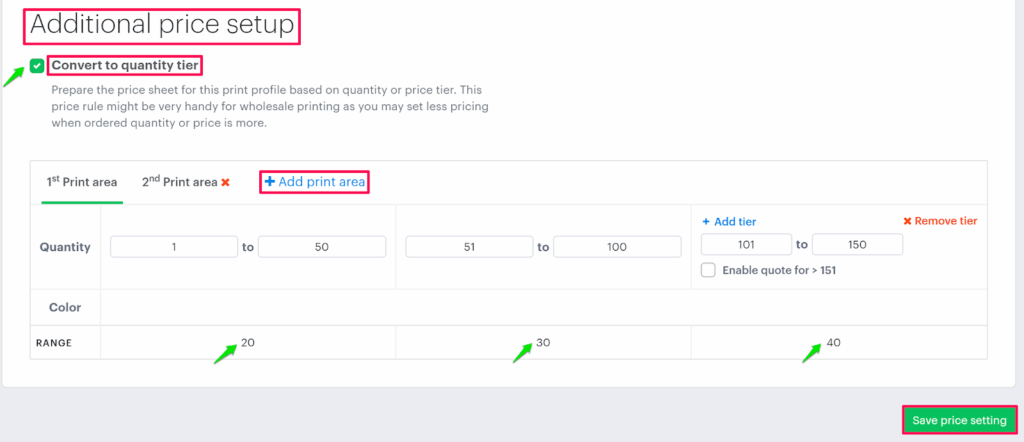The height and width of the screenshot is (442, 1024).
Task: Click the plus icon beside Add print area
Action: coord(269,182)
